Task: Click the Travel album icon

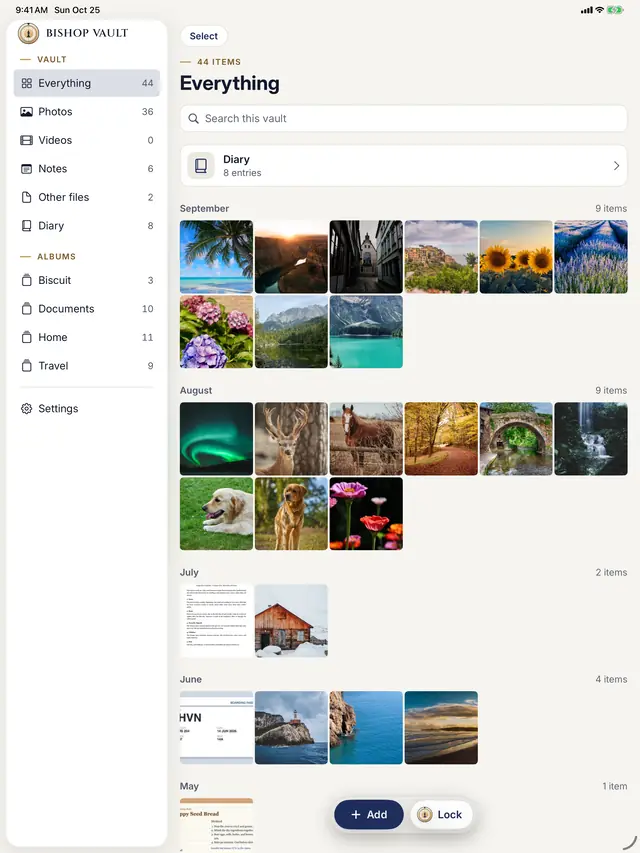Action: [26, 366]
